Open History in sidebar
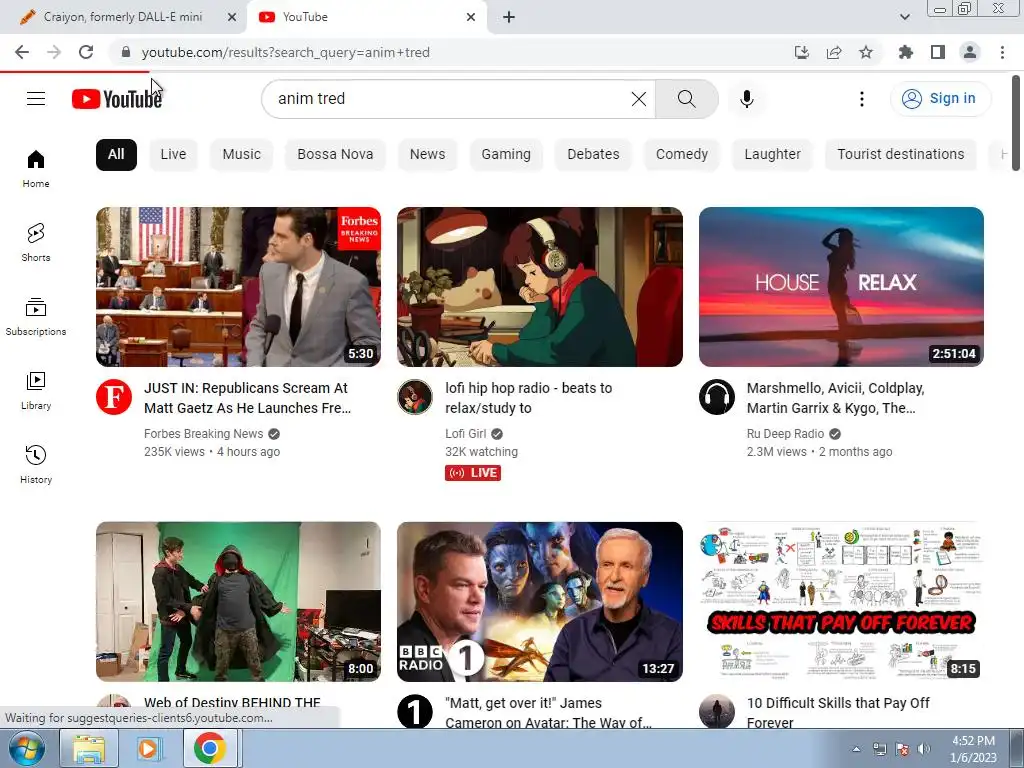Screen dimensions: 1024x768 click(x=36, y=464)
